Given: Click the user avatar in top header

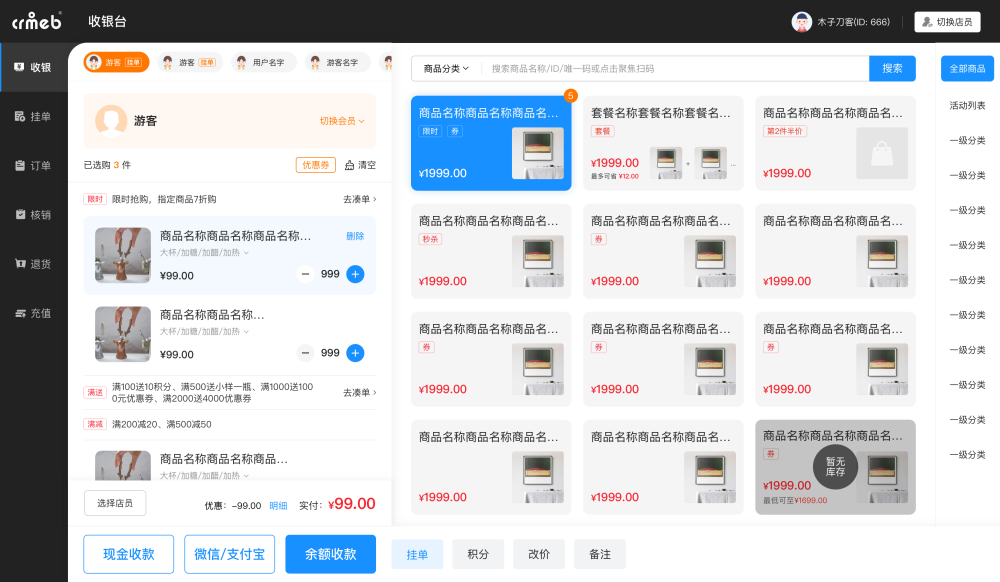Looking at the screenshot, I should point(801,22).
